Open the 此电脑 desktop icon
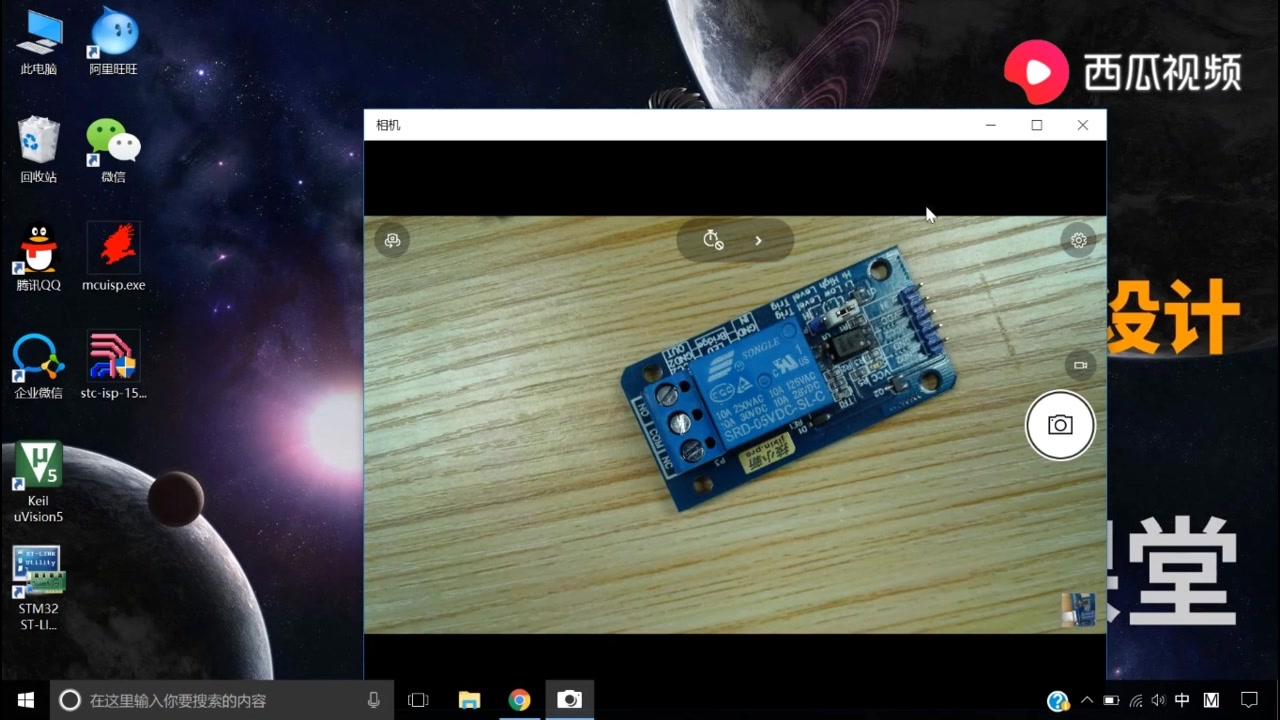 click(39, 43)
